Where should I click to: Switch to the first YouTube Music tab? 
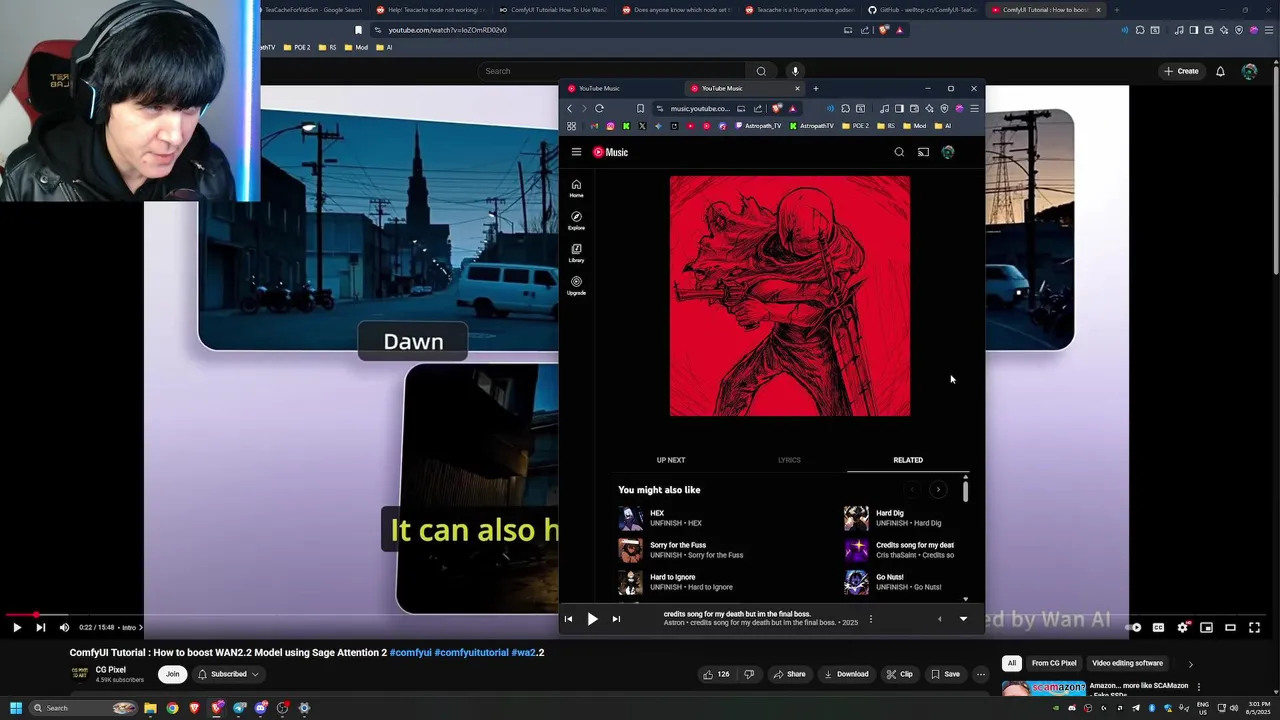click(x=622, y=88)
